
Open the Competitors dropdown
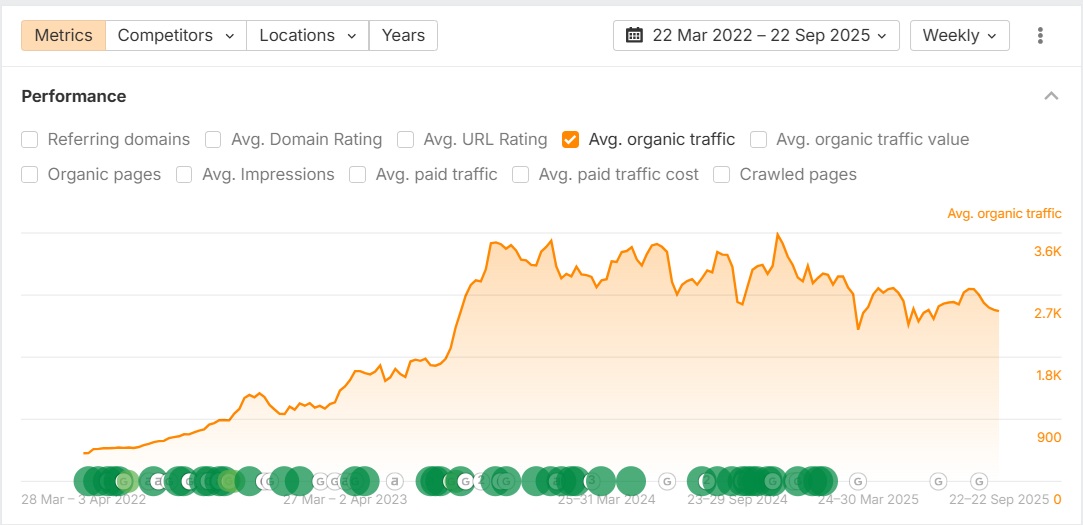[x=176, y=36]
